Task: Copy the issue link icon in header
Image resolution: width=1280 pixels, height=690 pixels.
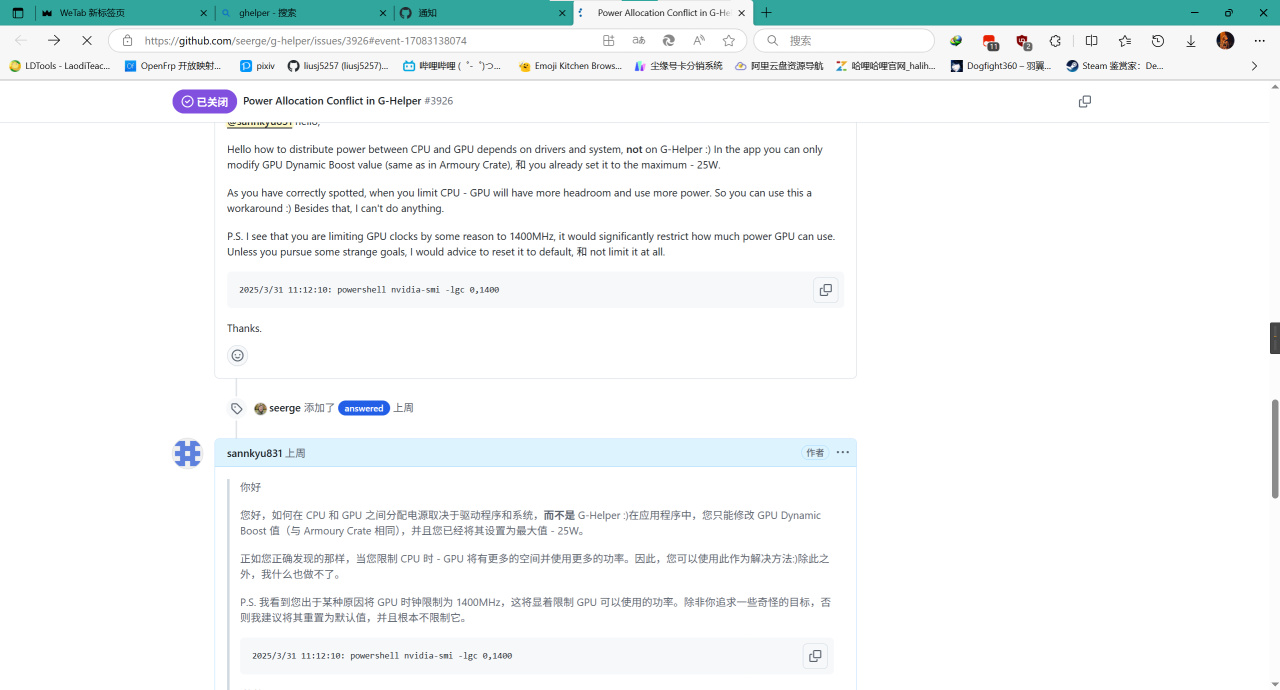Action: tap(1085, 101)
